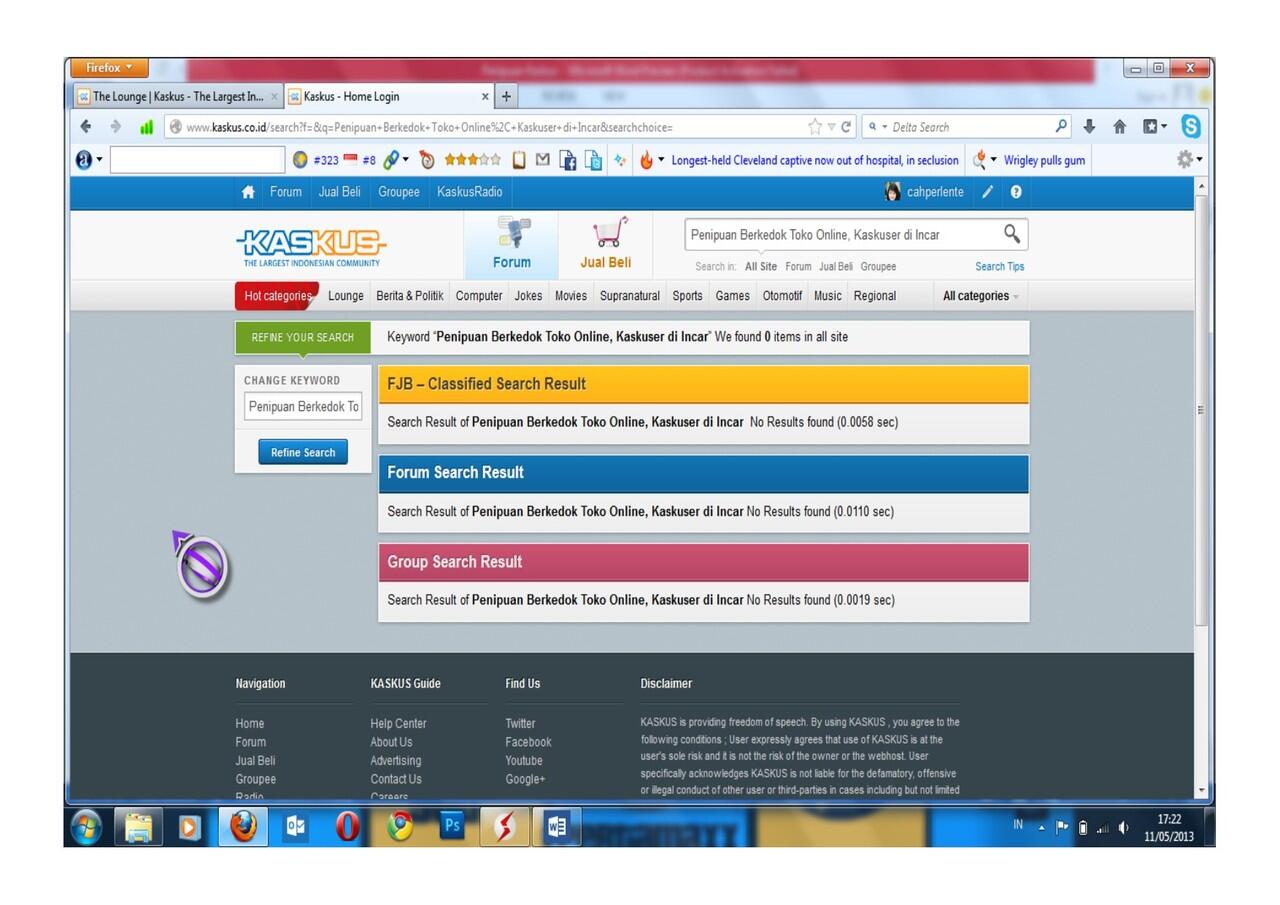Select the Kaskus Home Login tab
The height and width of the screenshot is (905, 1280).
tap(390, 97)
